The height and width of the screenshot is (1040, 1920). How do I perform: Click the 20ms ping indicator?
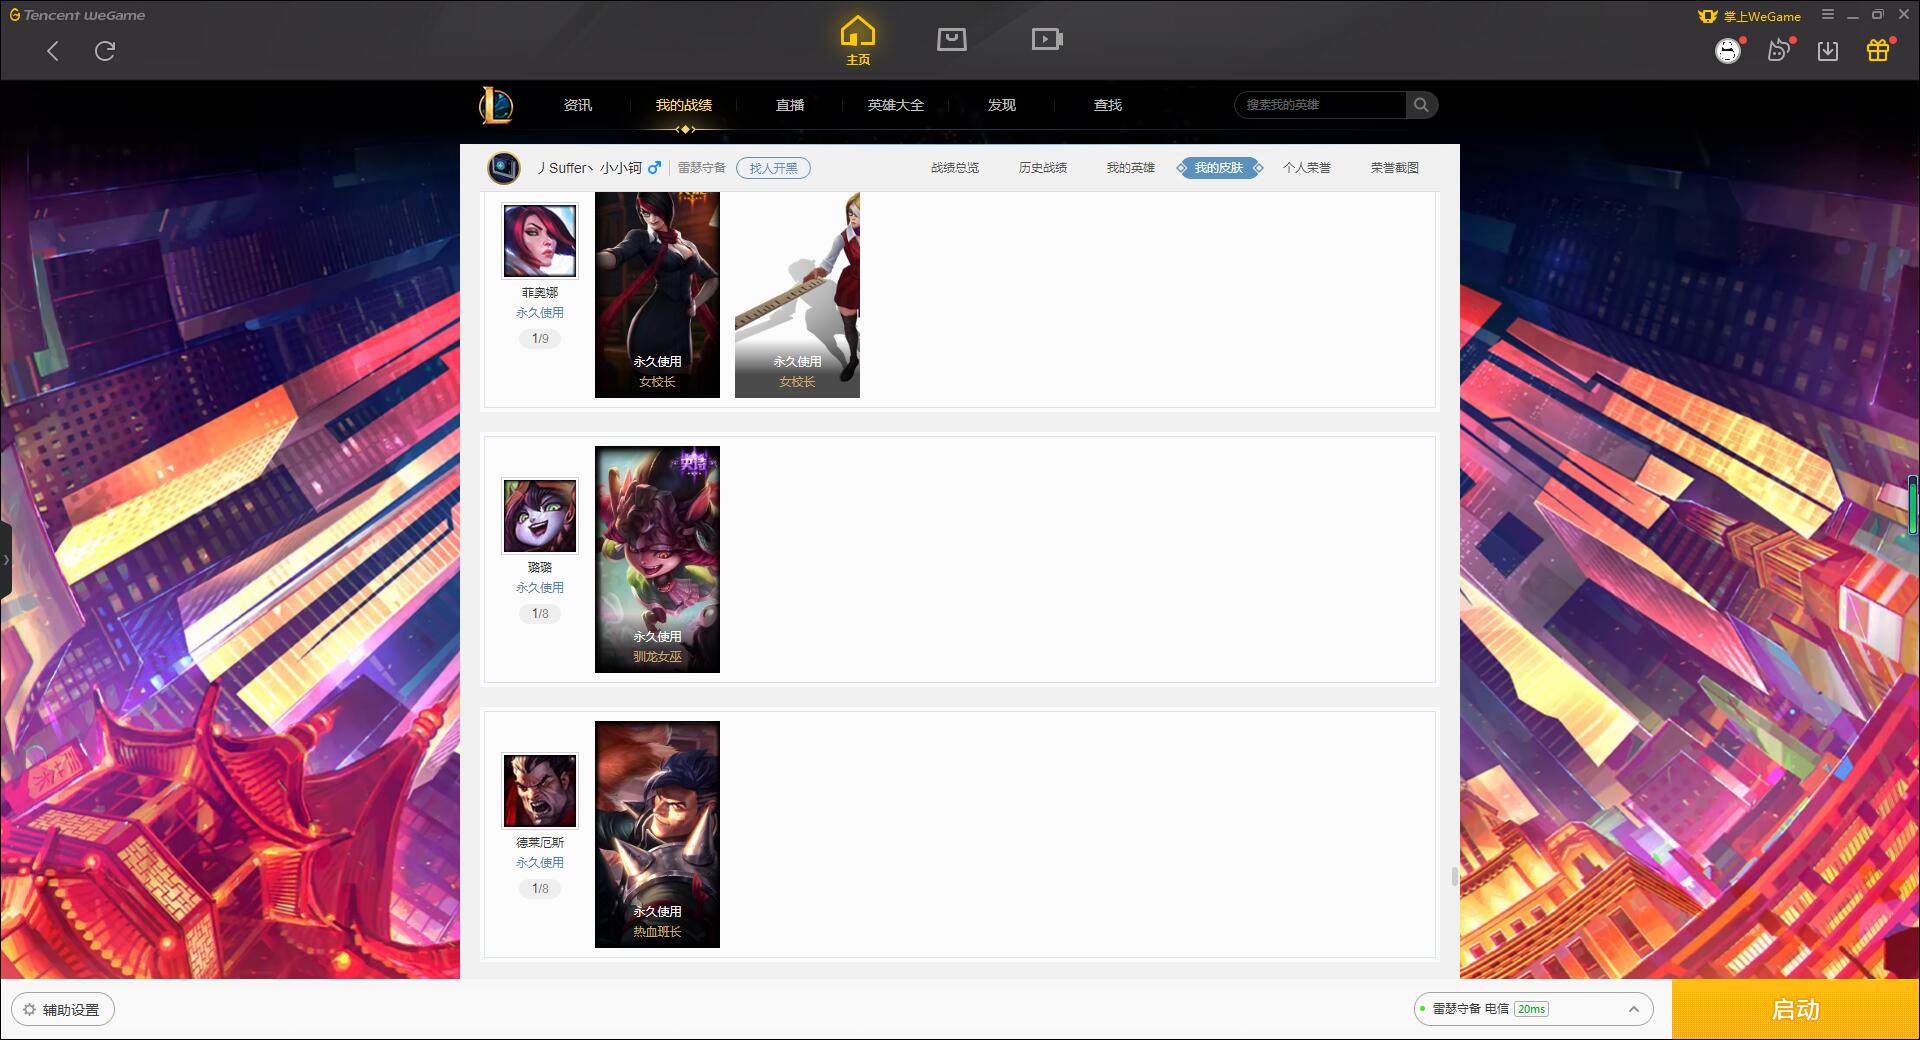1531,1009
